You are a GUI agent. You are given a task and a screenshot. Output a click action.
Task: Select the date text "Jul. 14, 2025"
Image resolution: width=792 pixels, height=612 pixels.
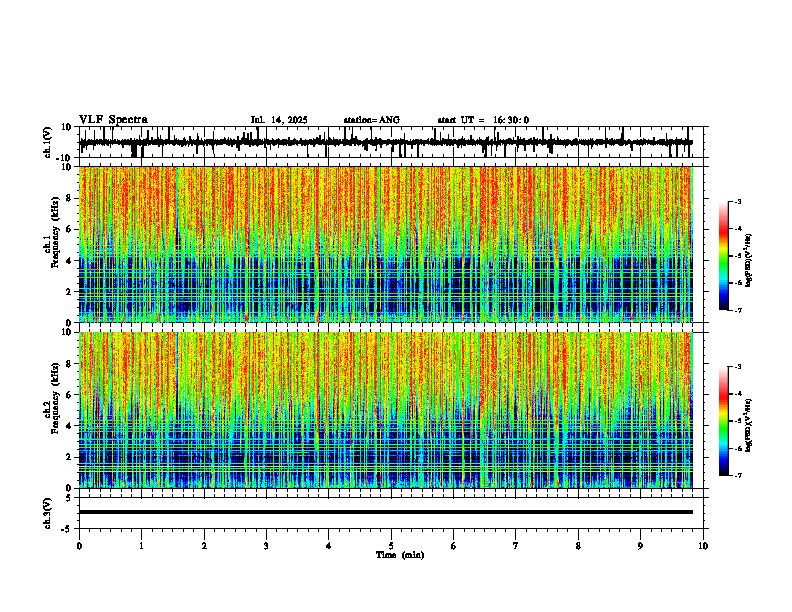click(279, 120)
